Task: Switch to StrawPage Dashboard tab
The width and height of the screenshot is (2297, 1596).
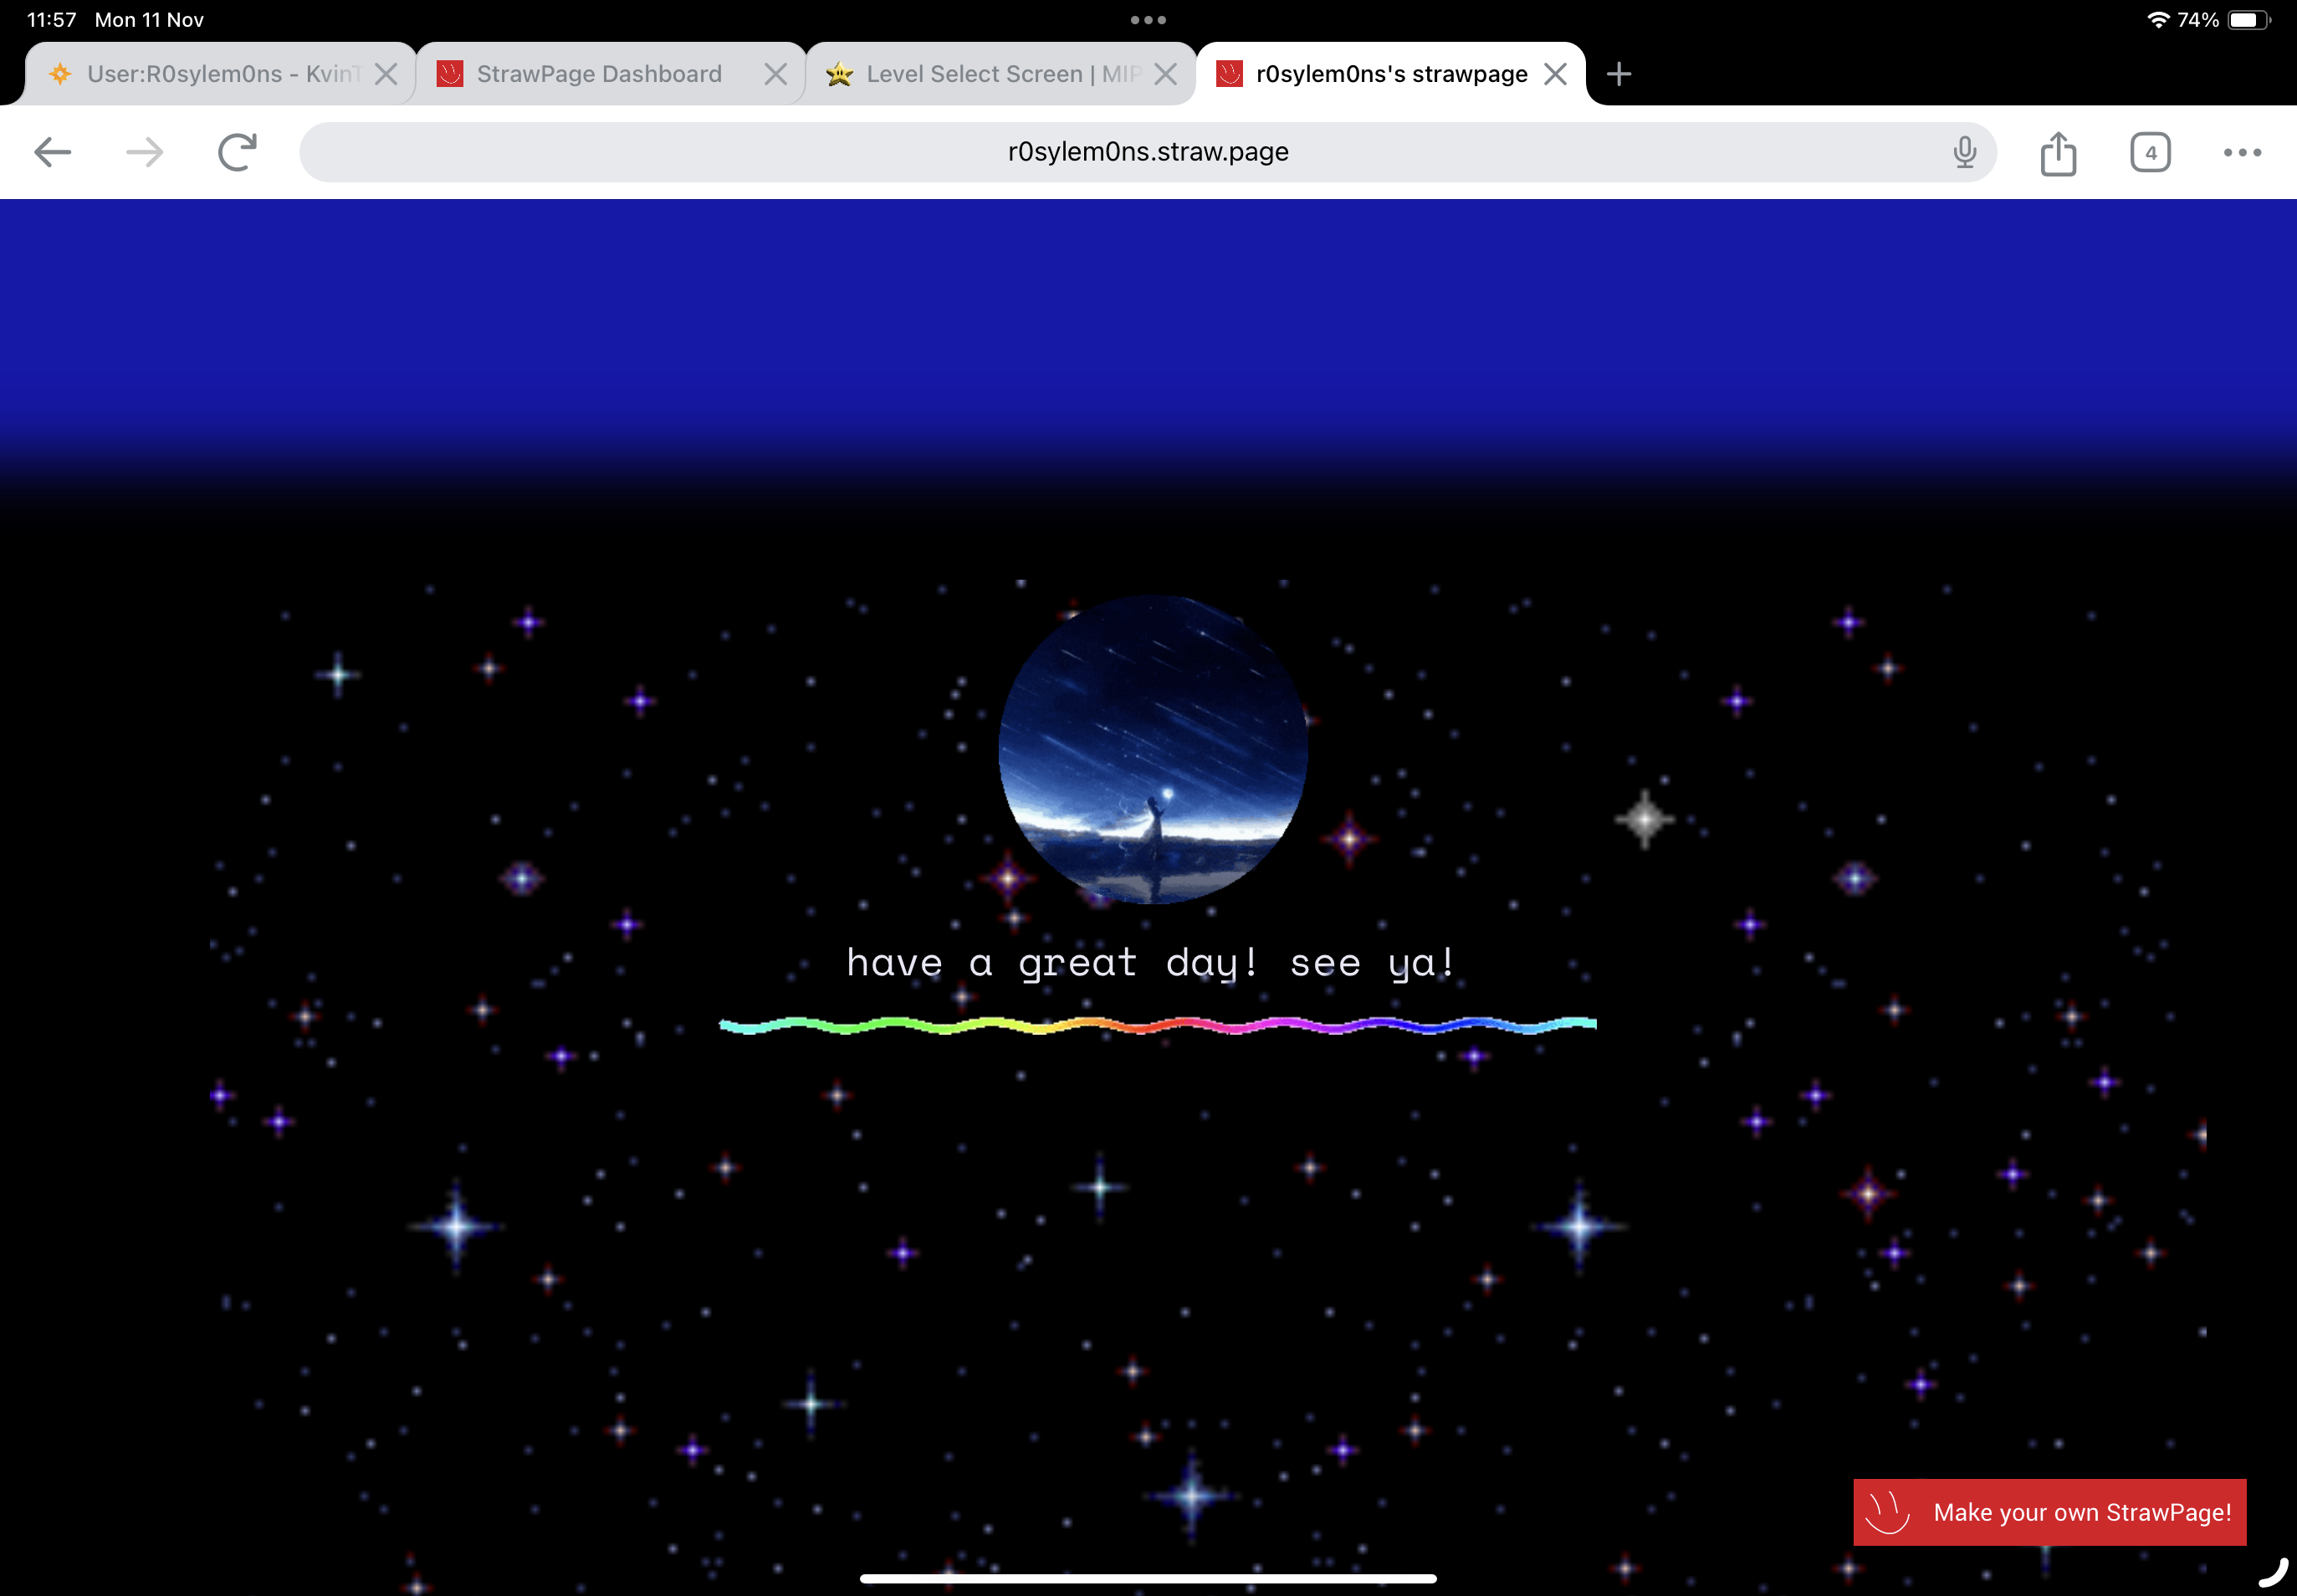Action: coord(598,74)
